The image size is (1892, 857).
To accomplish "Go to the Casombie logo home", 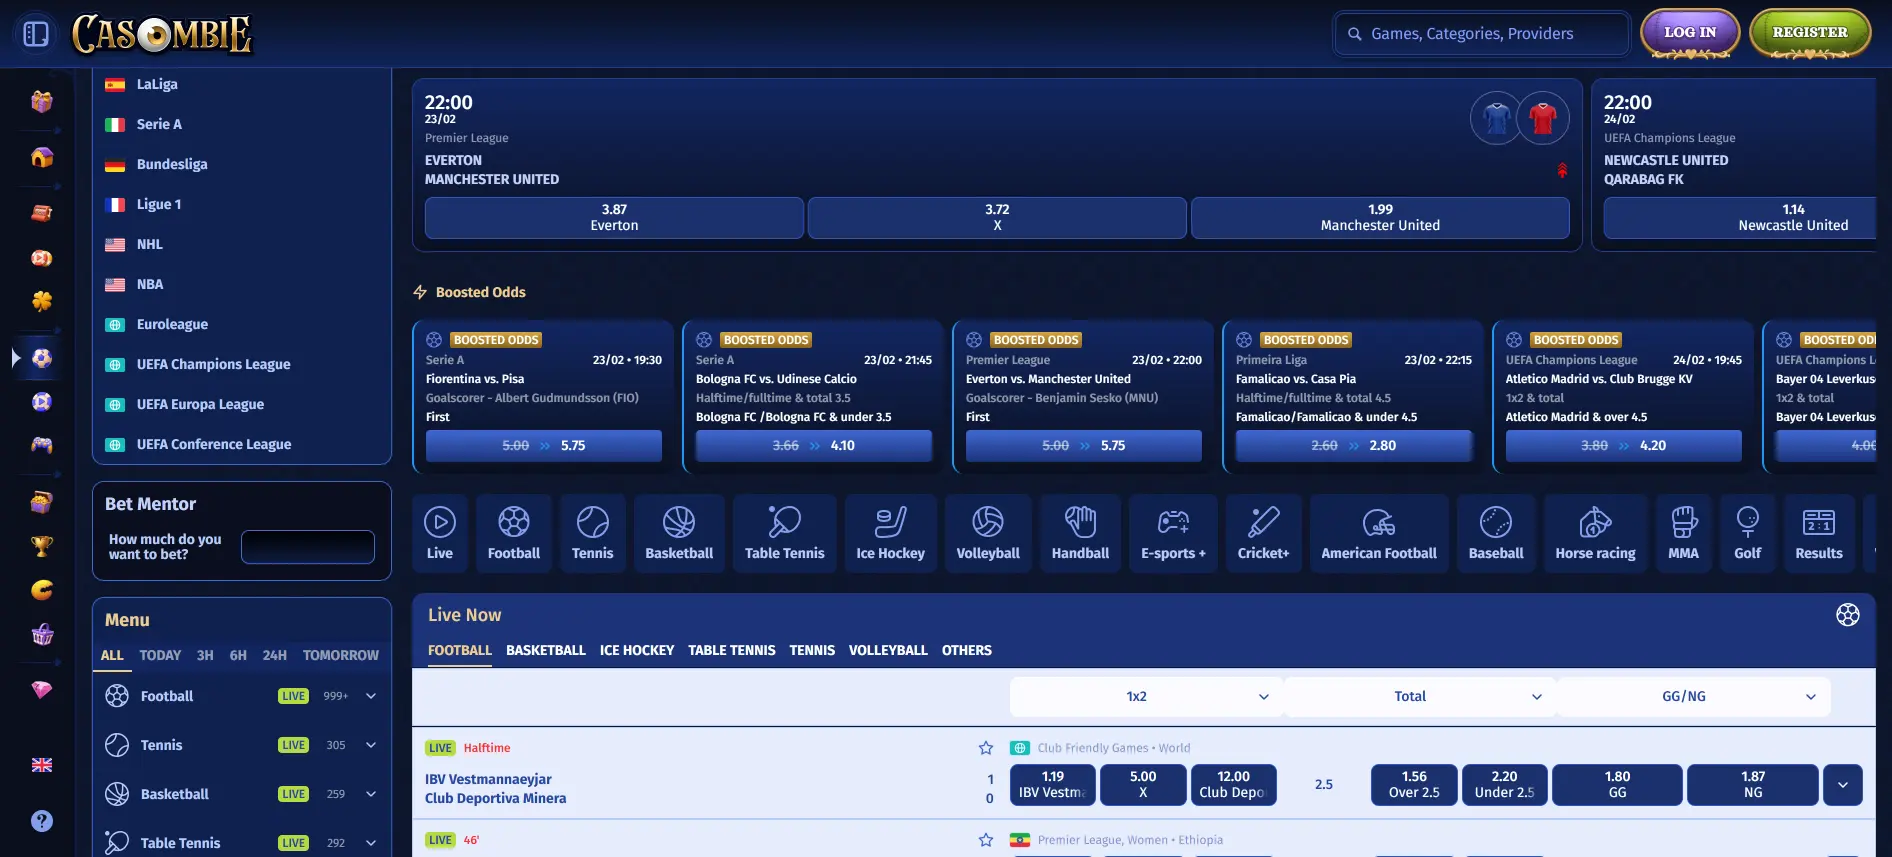I will point(162,34).
